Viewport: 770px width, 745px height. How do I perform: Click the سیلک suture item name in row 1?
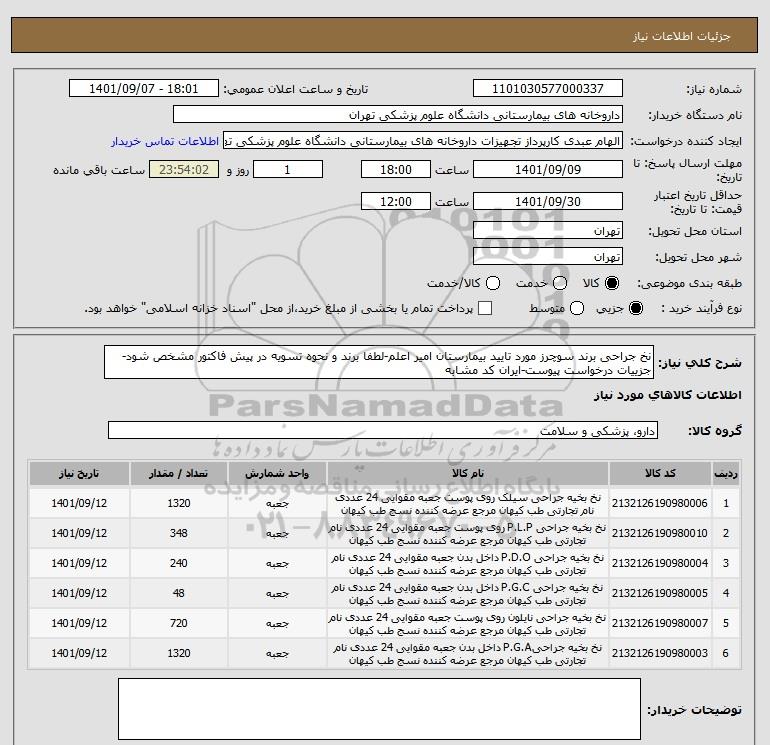468,504
